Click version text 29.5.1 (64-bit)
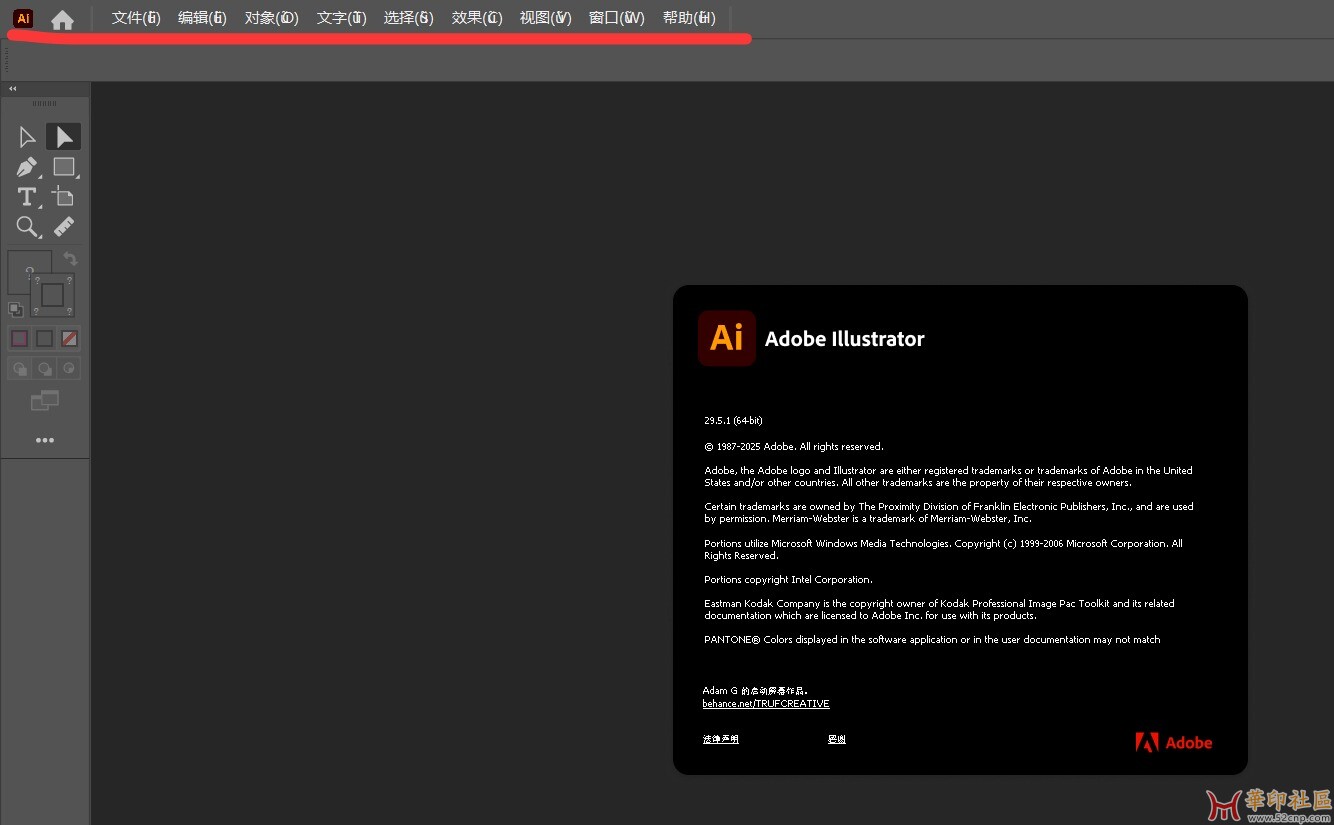The height and width of the screenshot is (825, 1334). (733, 421)
